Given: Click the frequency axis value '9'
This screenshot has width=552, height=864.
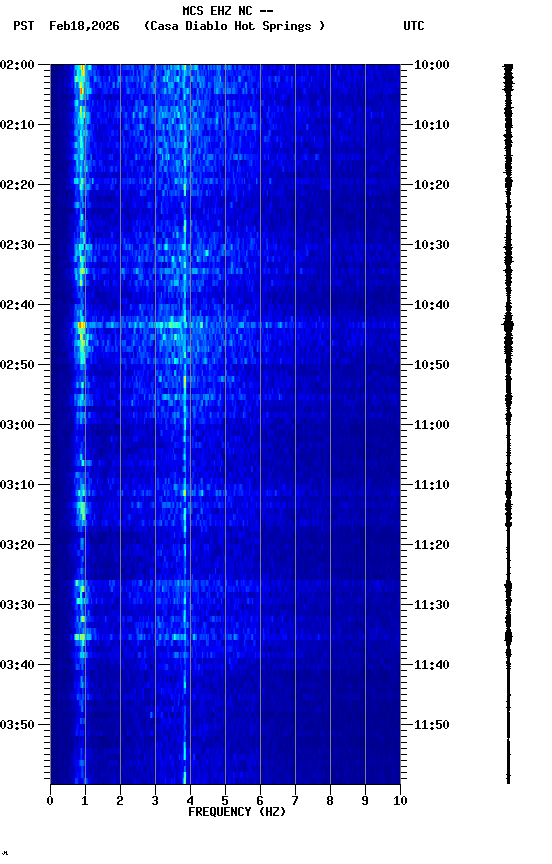Looking at the screenshot, I should pos(365,801).
